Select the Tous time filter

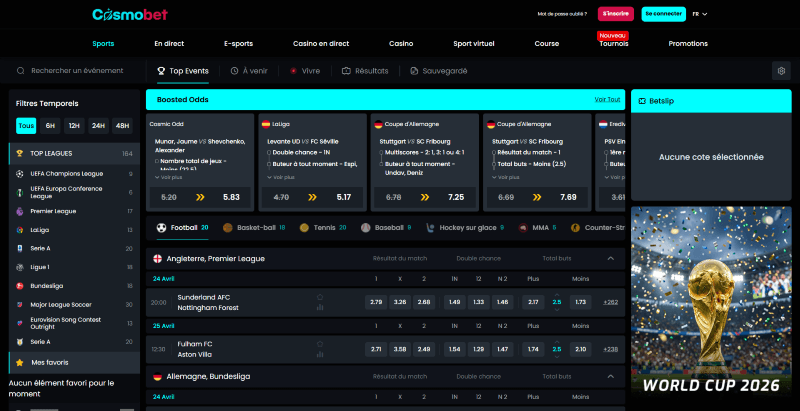coord(26,125)
